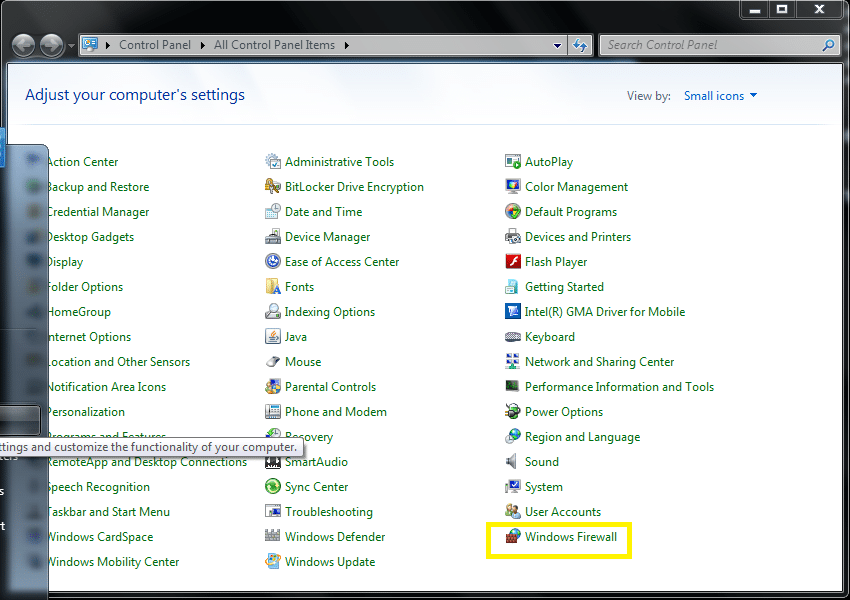Image resolution: width=850 pixels, height=600 pixels.
Task: Open the Windows Defender icon
Action: [273, 536]
